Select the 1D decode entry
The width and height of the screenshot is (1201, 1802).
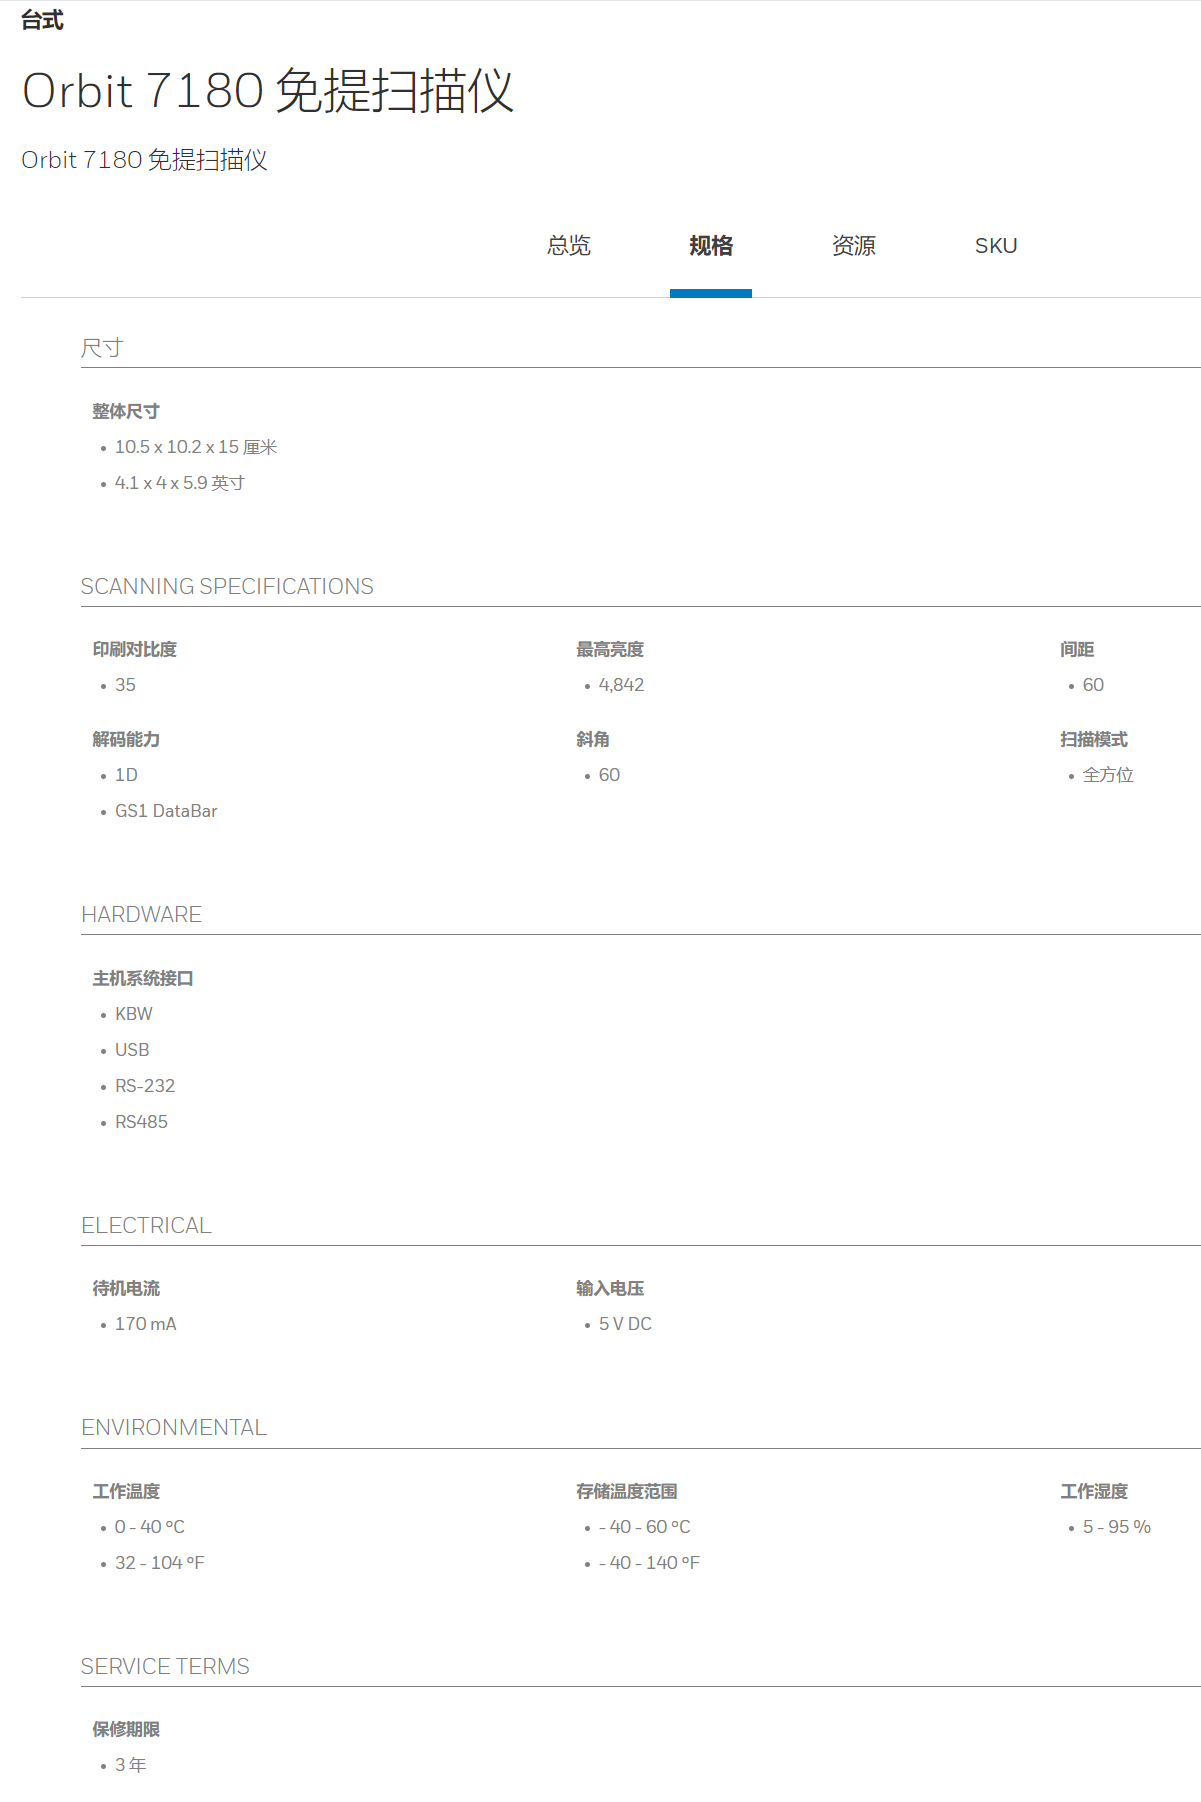[x=126, y=775]
